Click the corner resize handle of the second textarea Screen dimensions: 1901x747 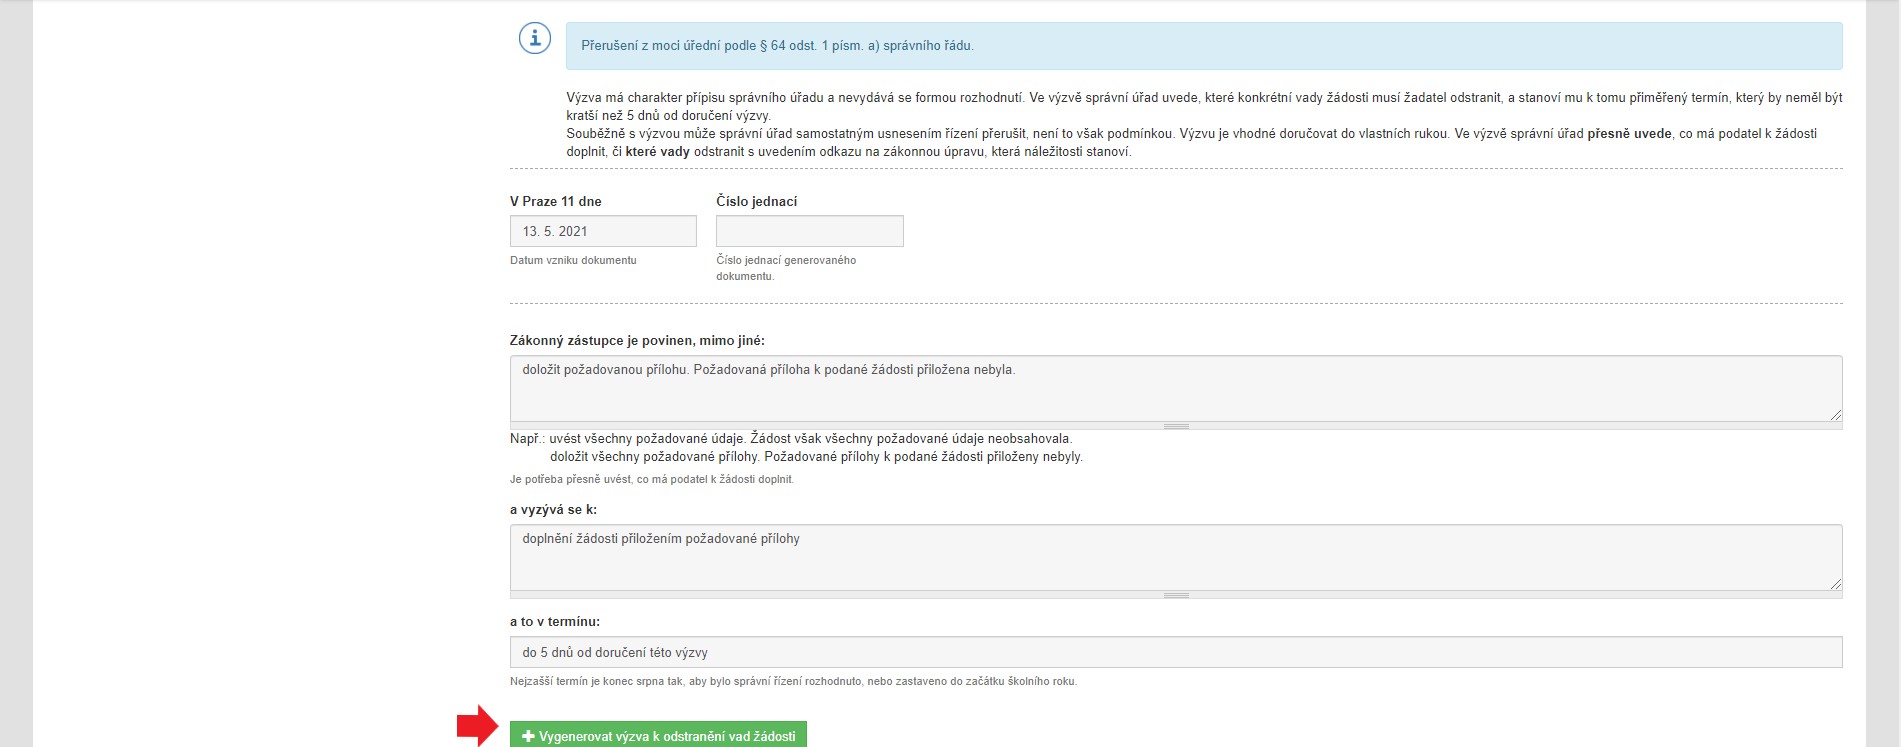(x=1835, y=583)
